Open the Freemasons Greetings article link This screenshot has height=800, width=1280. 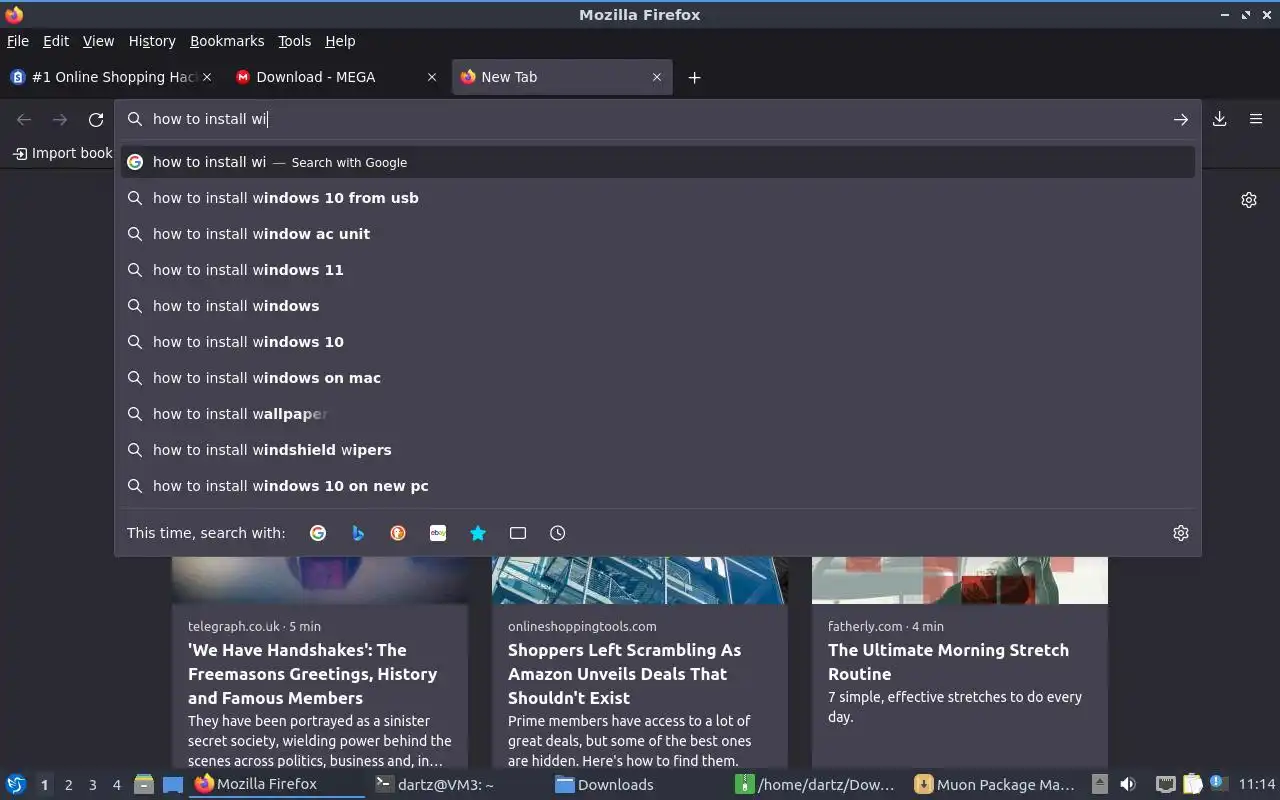312,674
